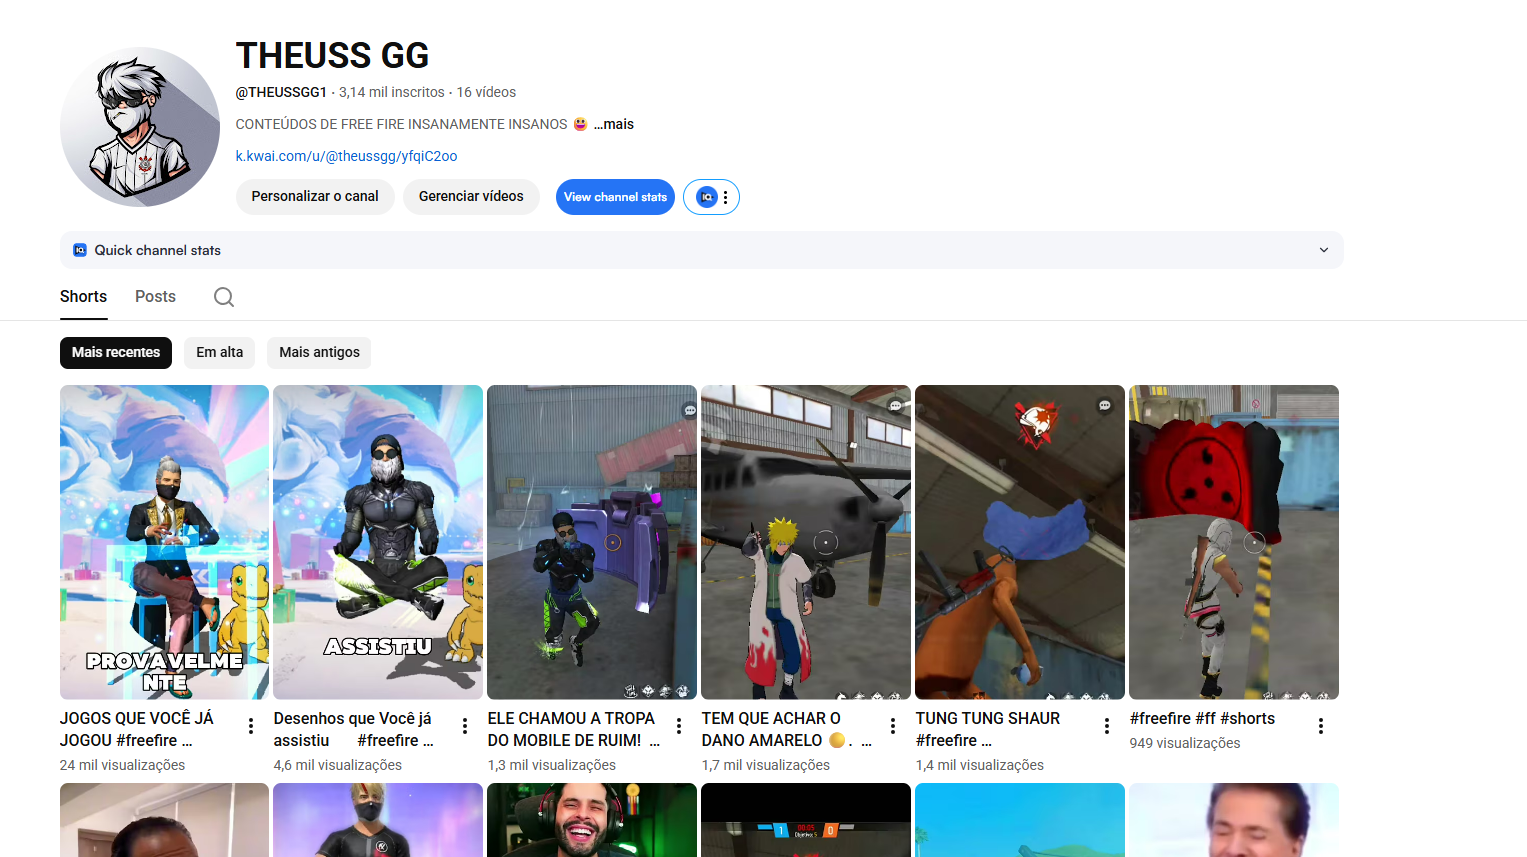Open 'Desenhos que Você já assistiu' title
Image resolution: width=1527 pixels, height=857 pixels.
[x=353, y=729]
